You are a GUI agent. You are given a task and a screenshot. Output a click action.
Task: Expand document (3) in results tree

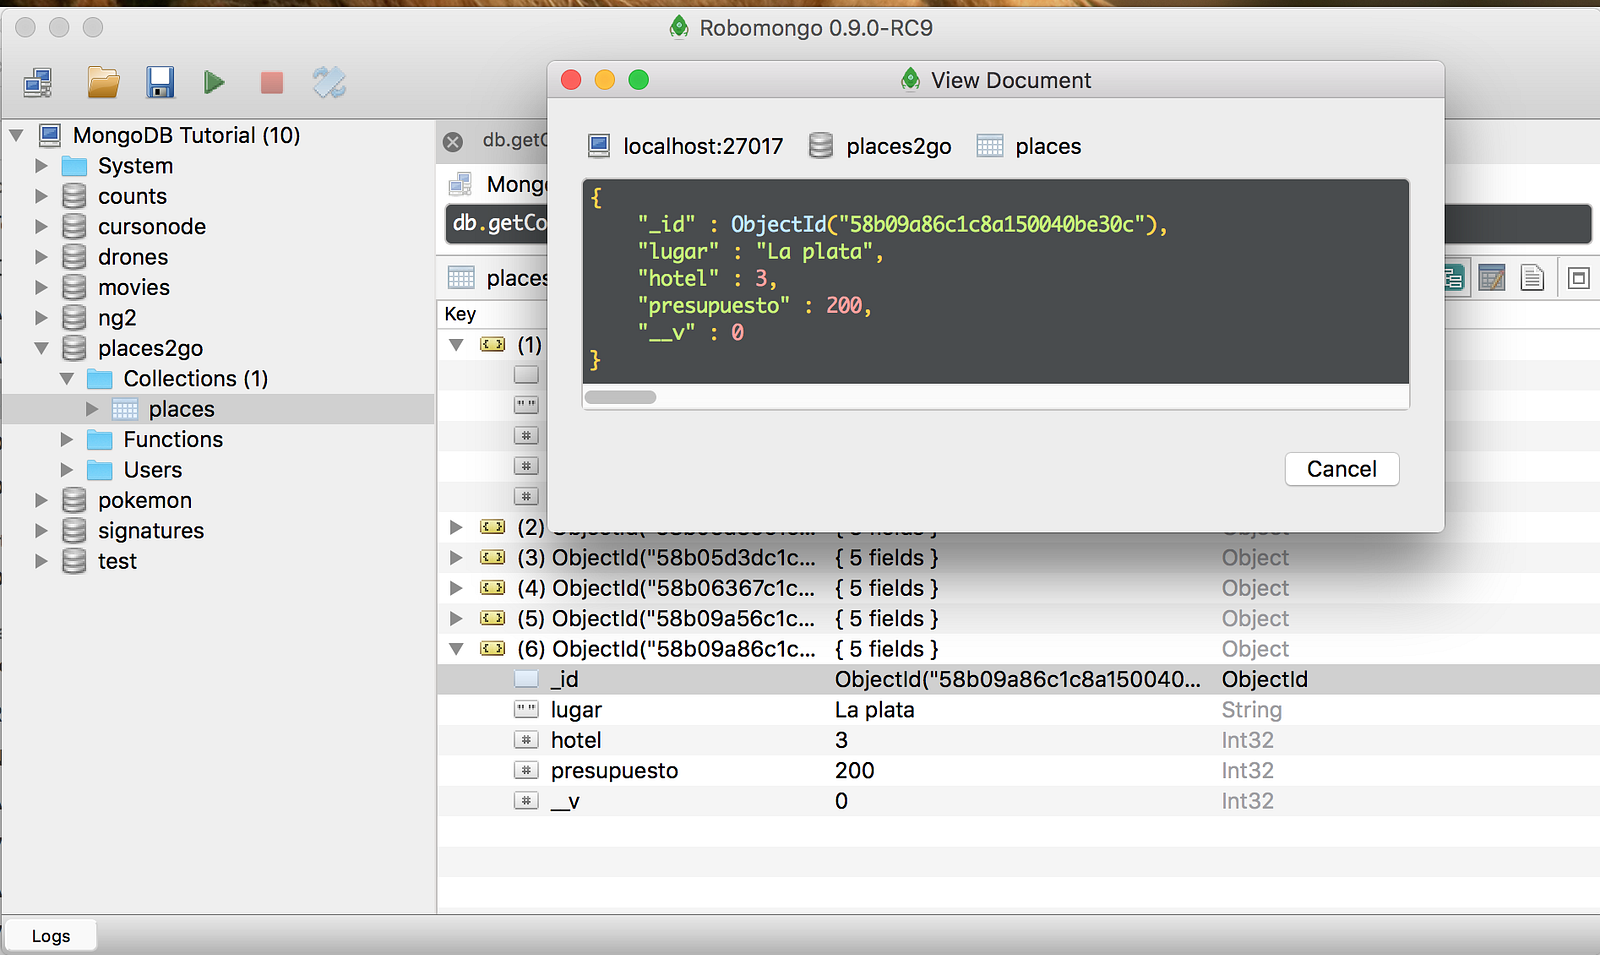456,557
